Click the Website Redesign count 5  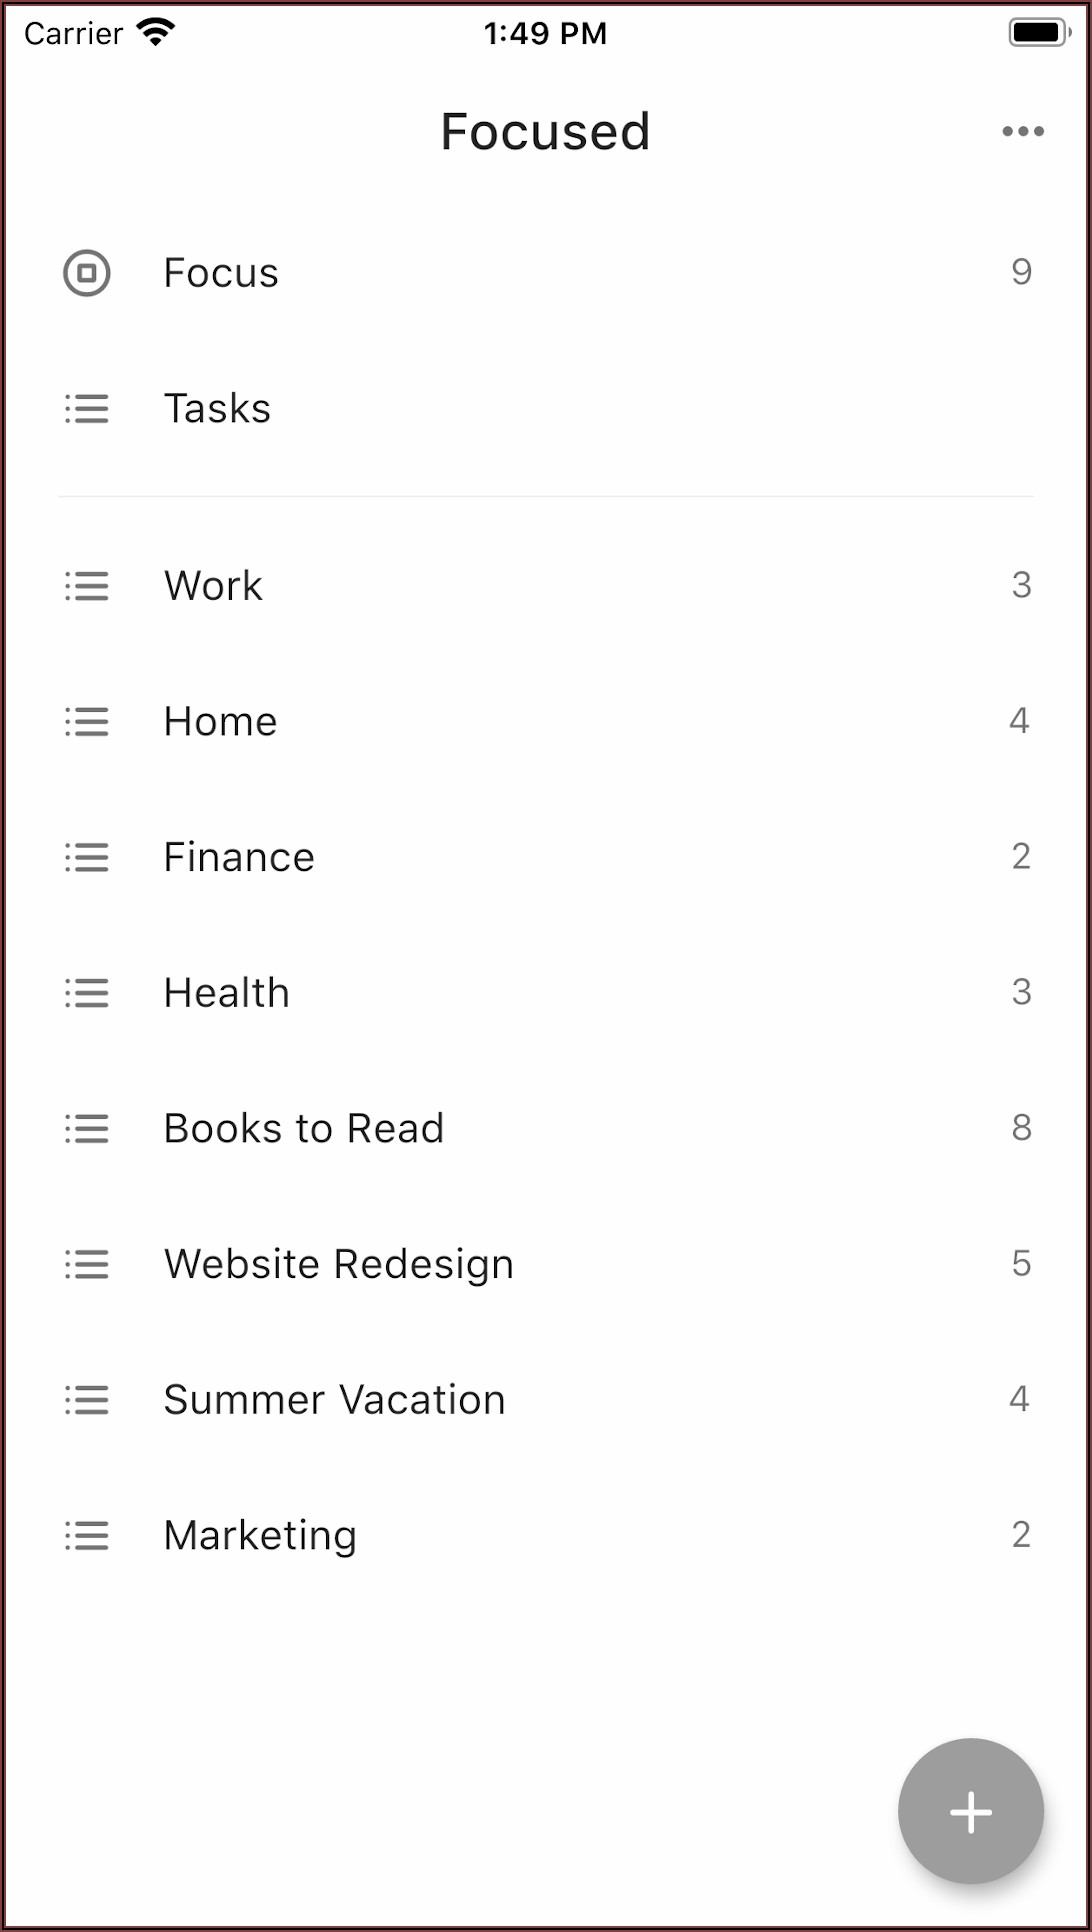(1021, 1264)
